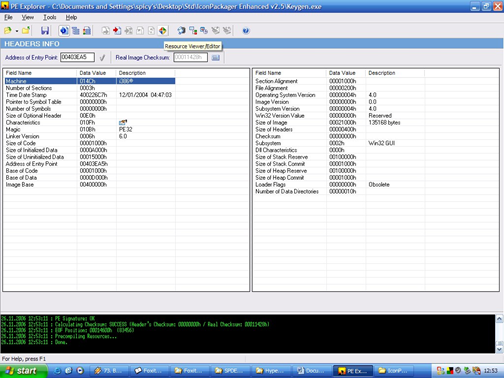
Task: Click the right pane Description column header
Action: tap(395, 73)
